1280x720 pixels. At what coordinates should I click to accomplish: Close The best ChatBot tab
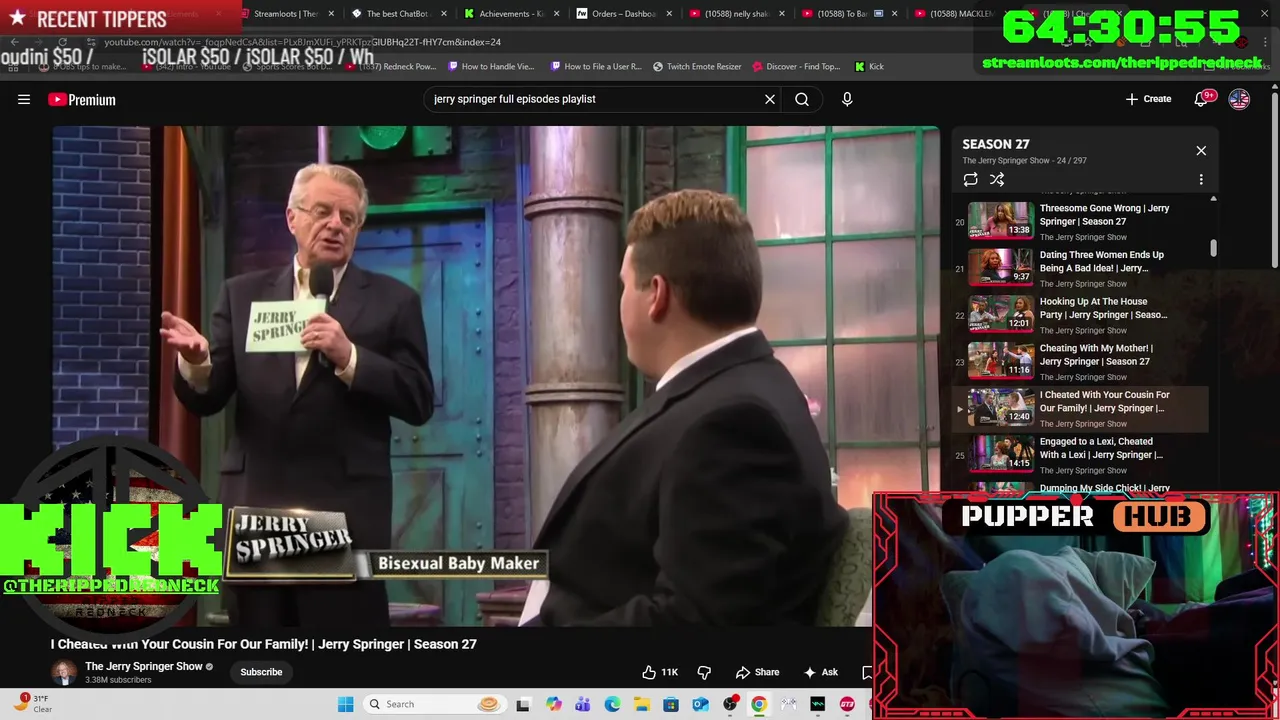444,14
